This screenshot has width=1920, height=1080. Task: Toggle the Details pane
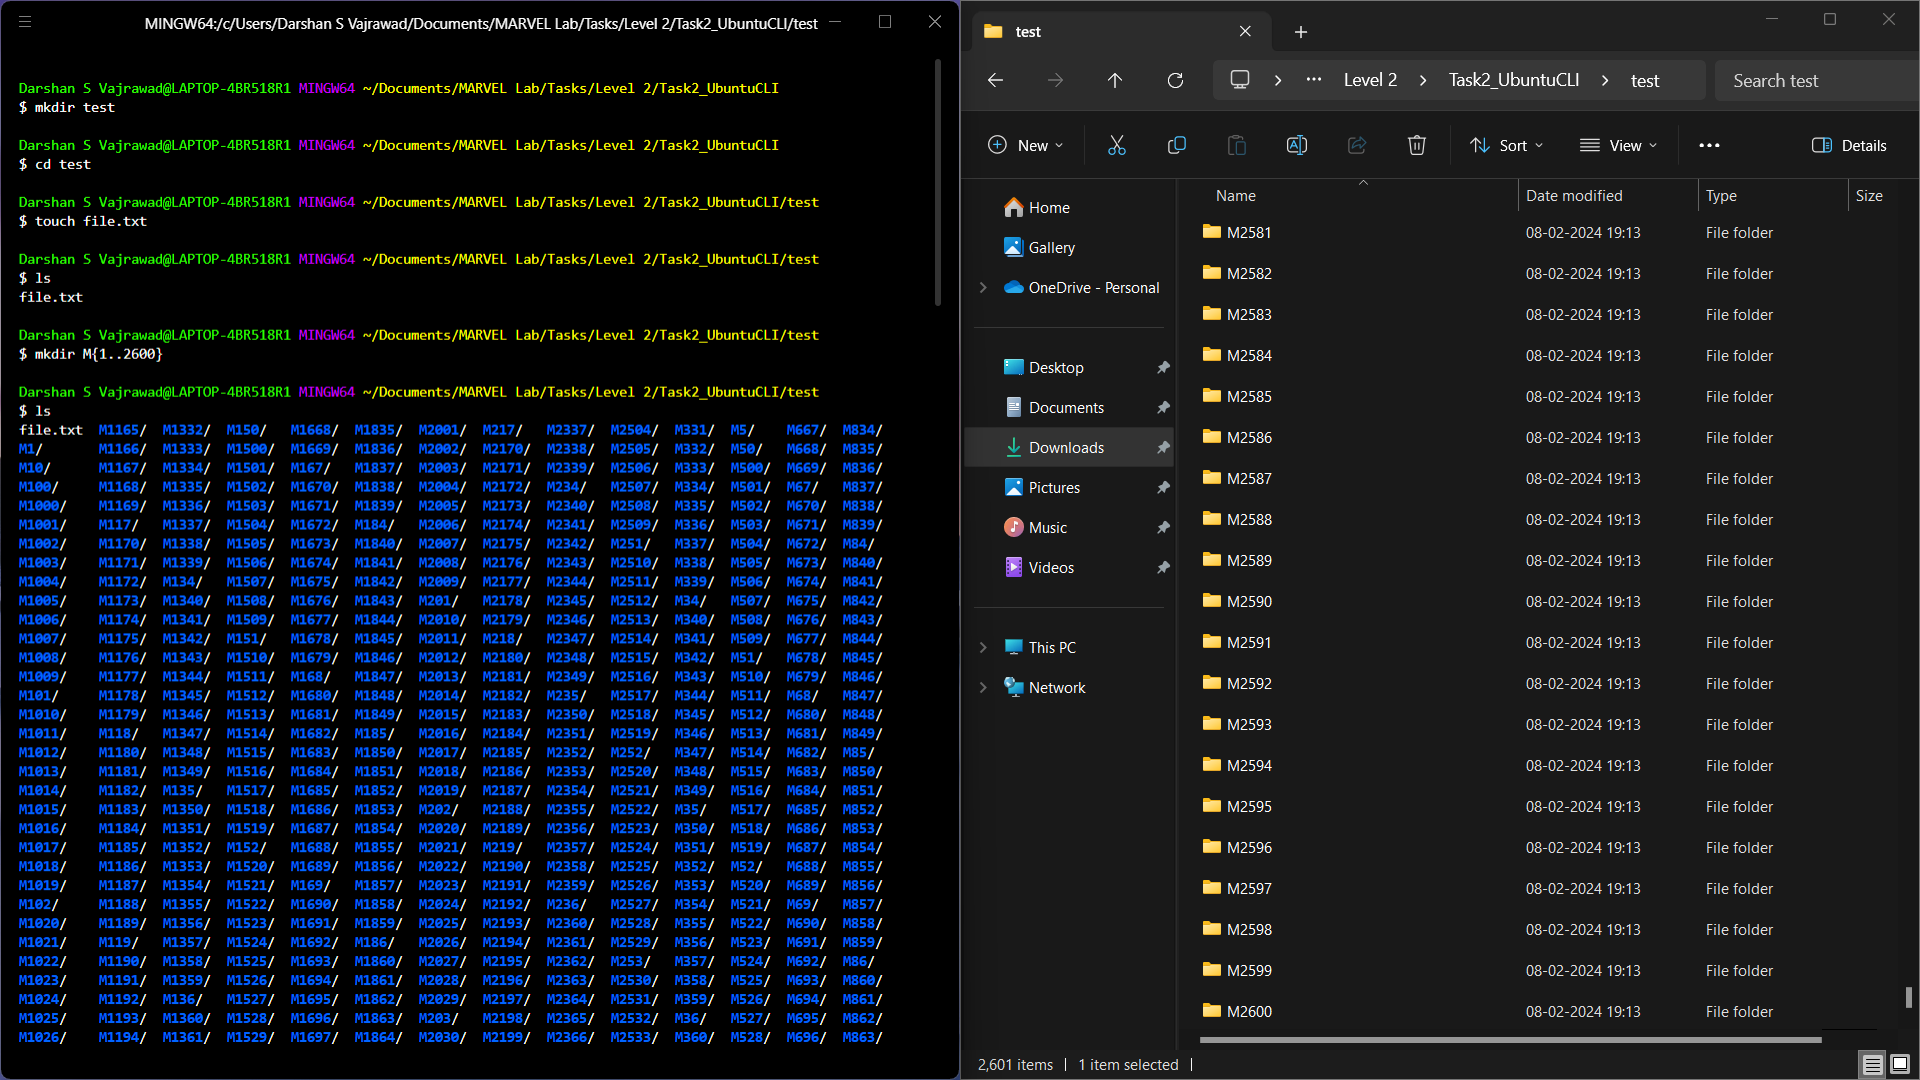pyautogui.click(x=1849, y=146)
